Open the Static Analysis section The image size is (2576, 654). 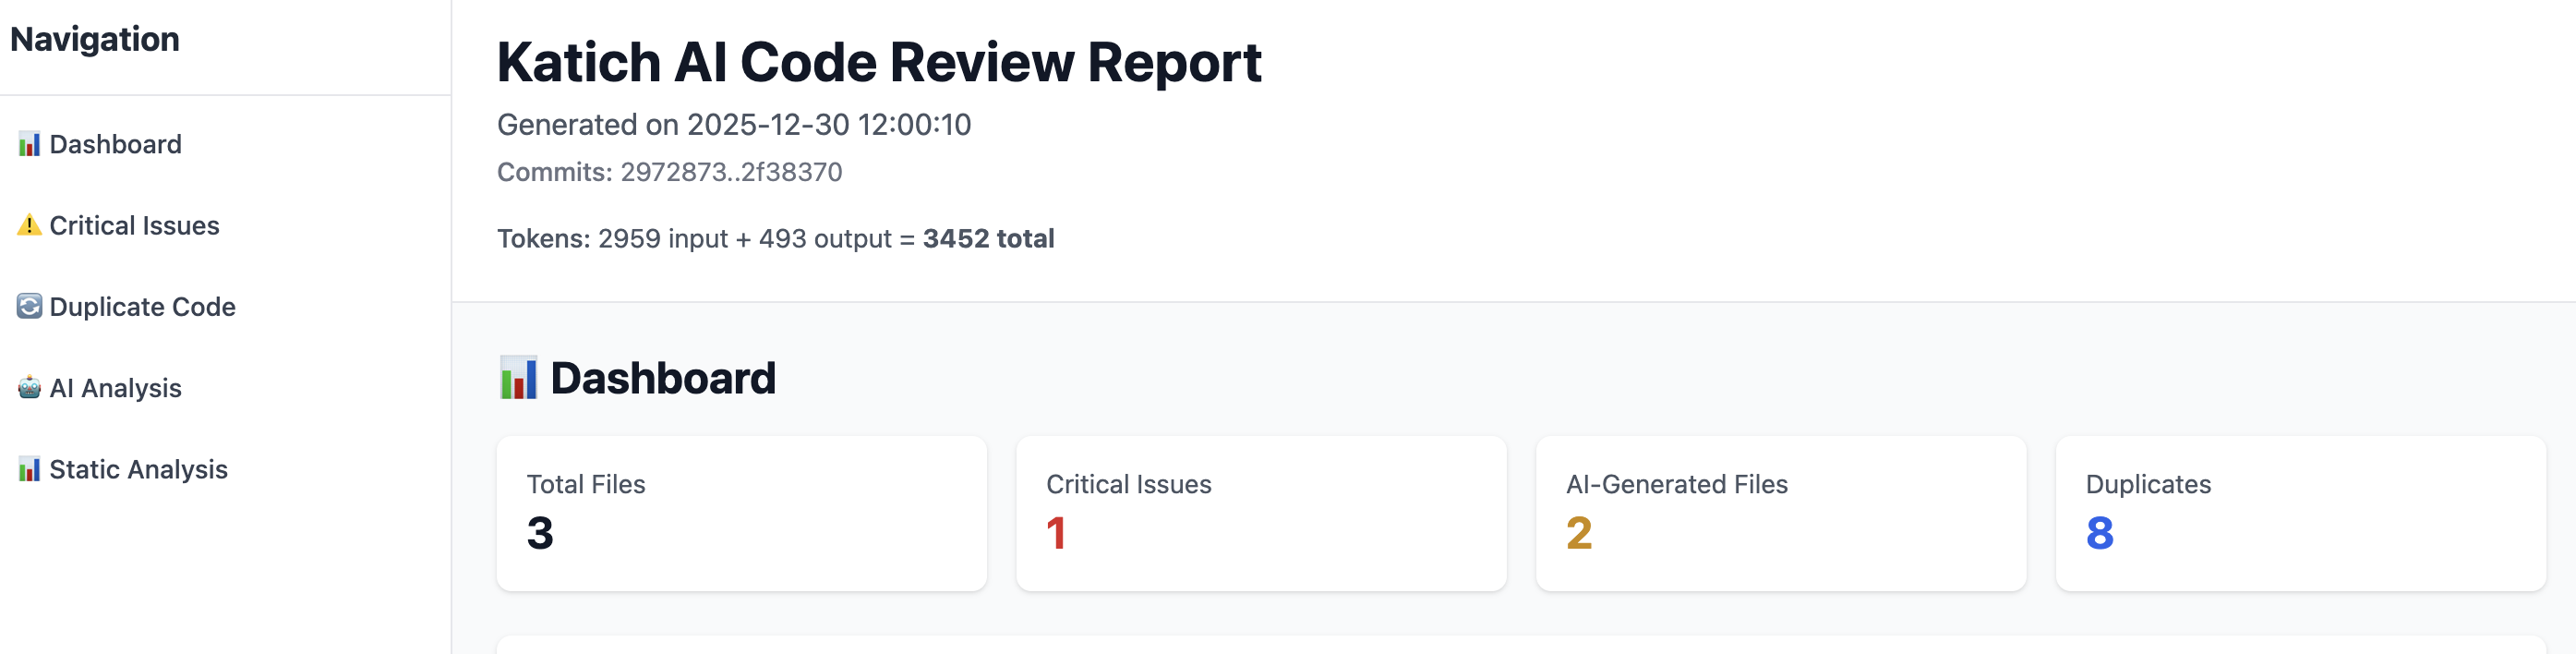139,469
